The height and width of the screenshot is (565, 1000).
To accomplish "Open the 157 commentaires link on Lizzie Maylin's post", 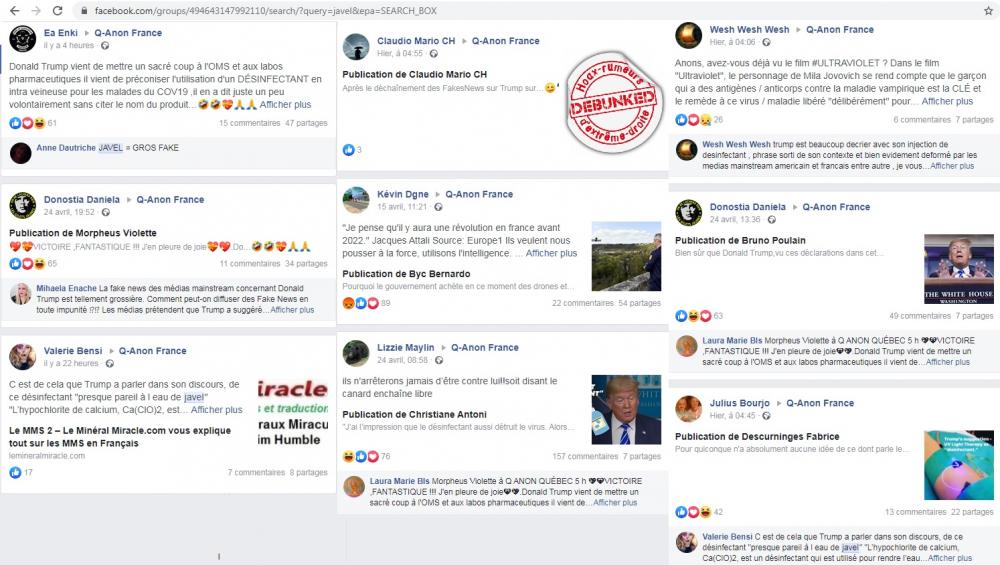I will pyautogui.click(x=585, y=457).
